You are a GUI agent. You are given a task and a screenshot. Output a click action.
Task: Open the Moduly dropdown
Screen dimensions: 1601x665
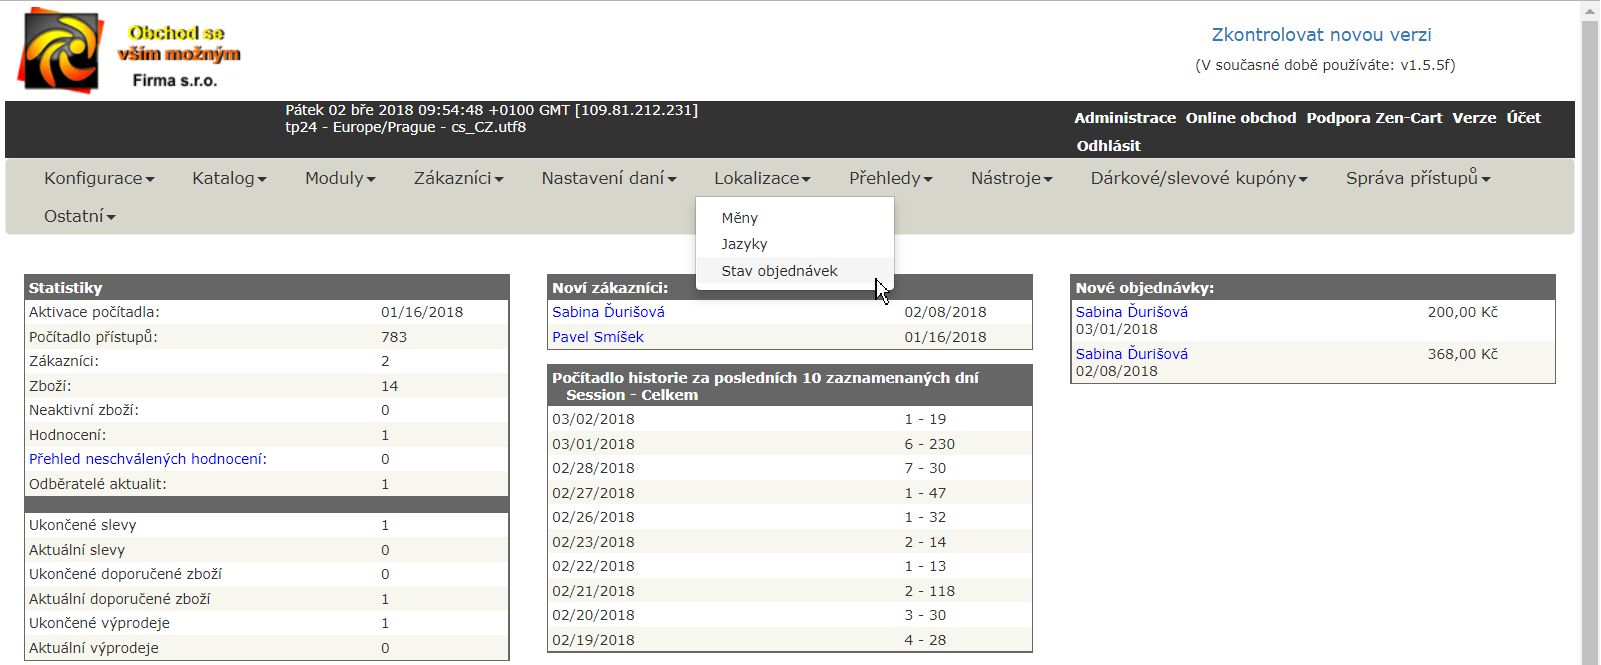340,178
